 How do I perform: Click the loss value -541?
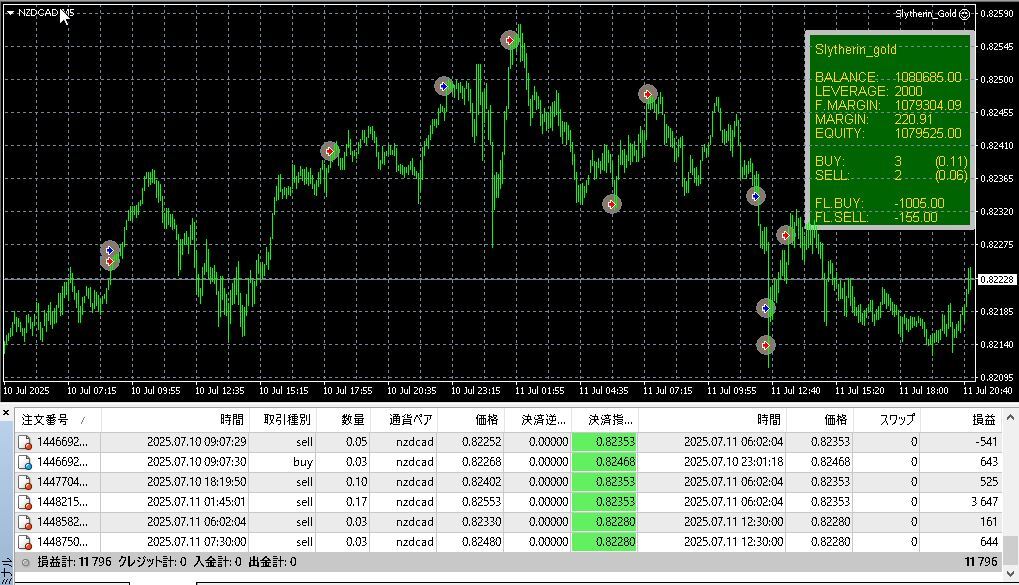tap(986, 442)
